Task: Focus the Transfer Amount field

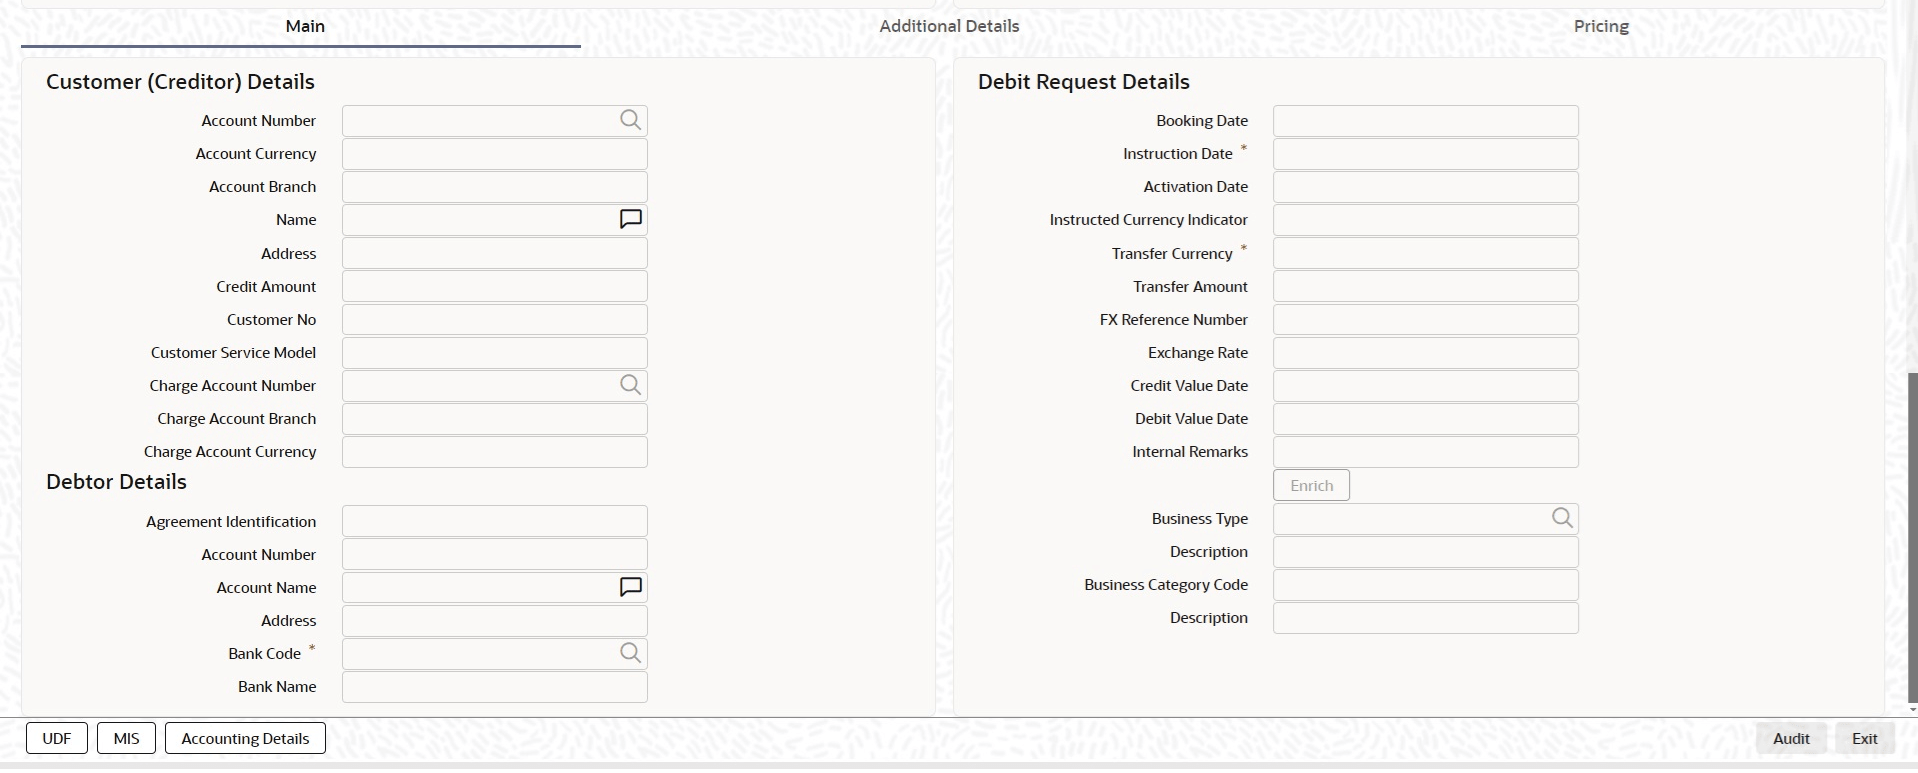Action: (x=1426, y=286)
